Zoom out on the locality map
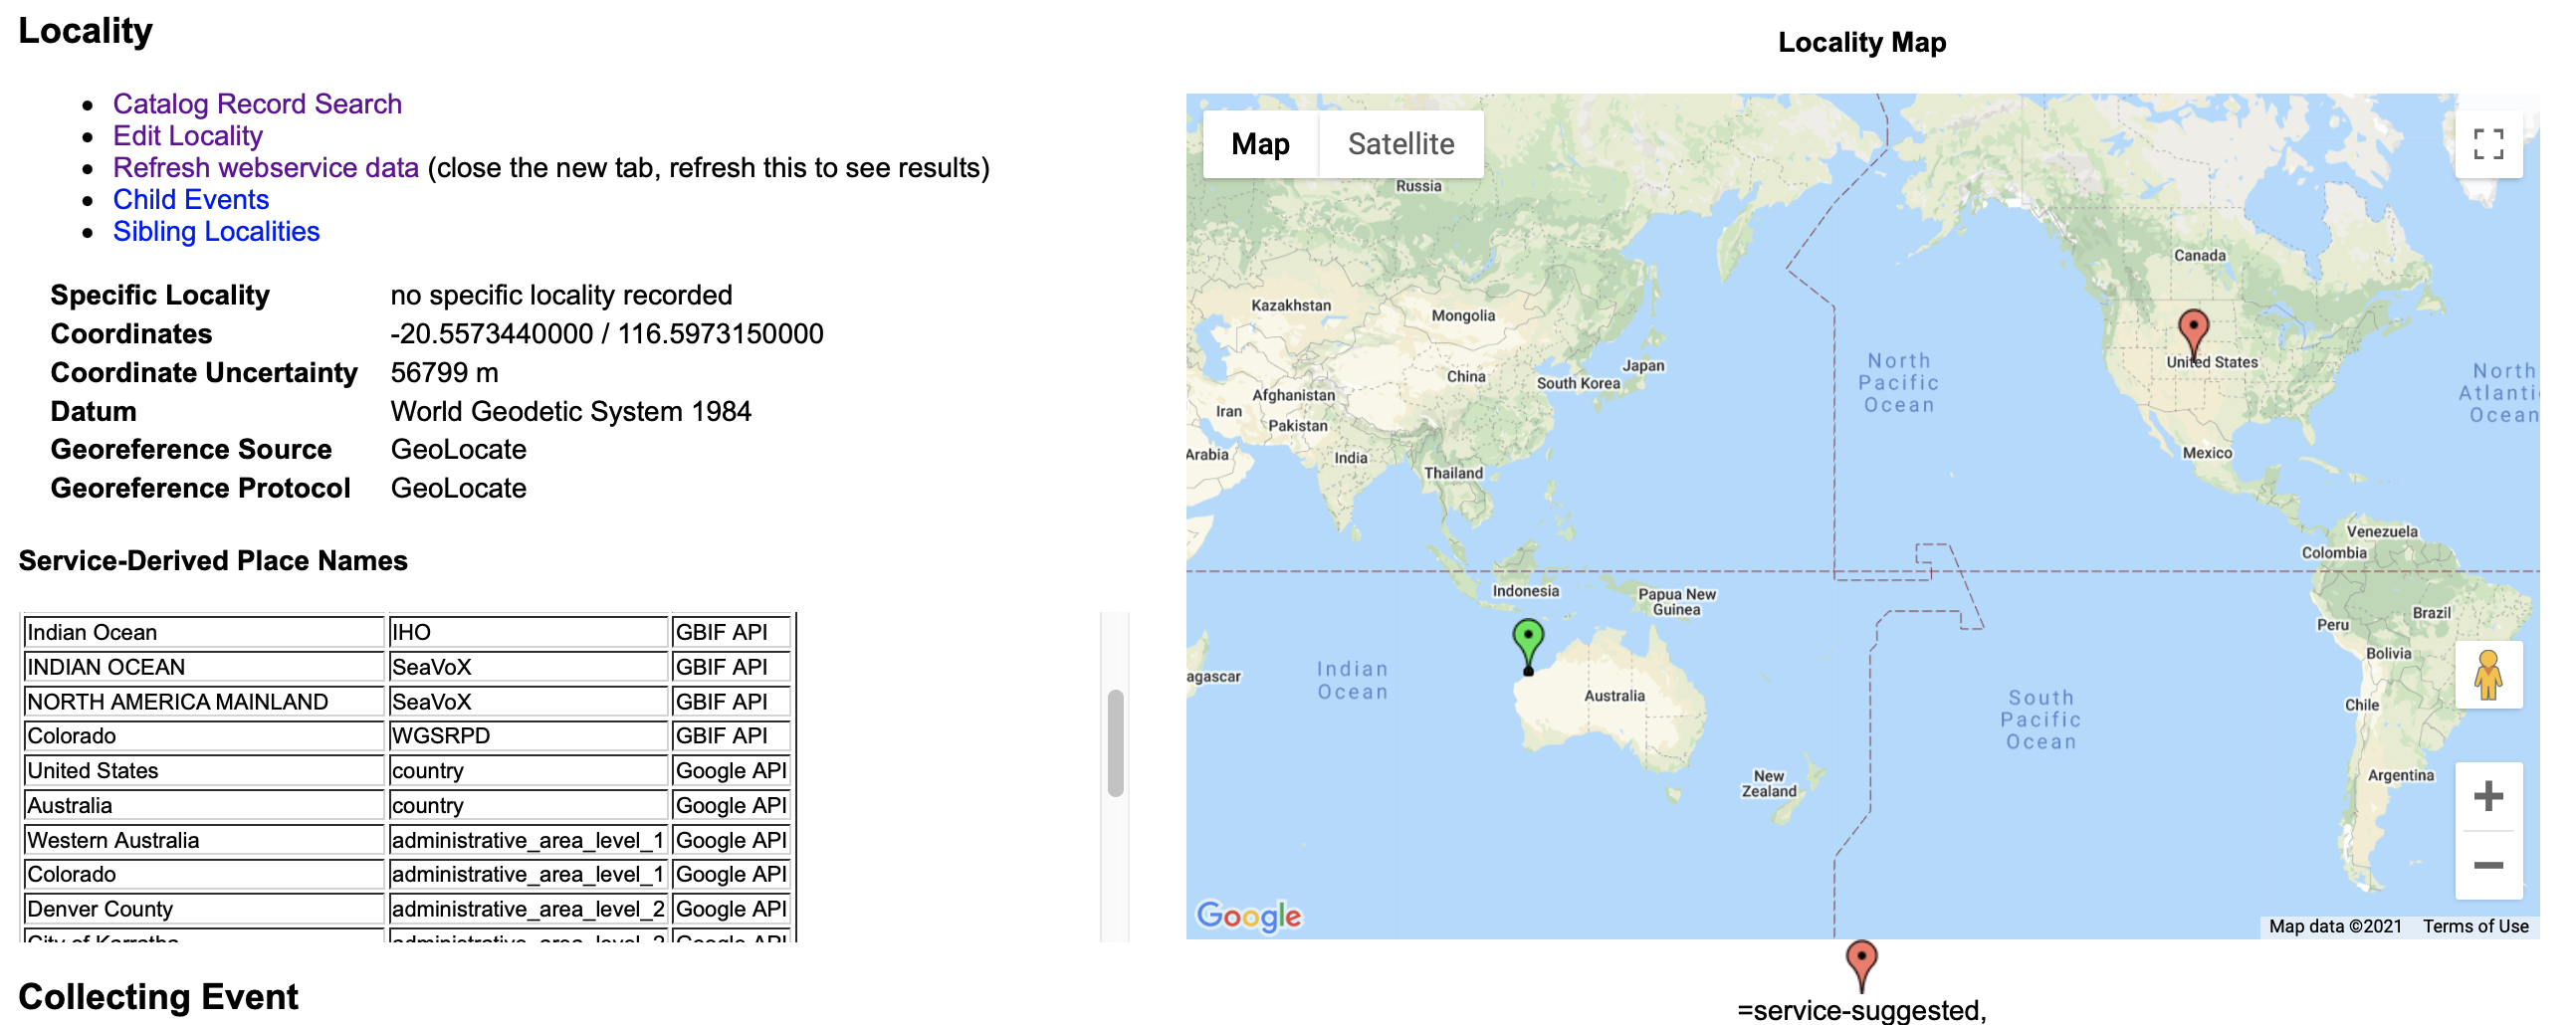2576x1025 pixels. click(x=2488, y=865)
